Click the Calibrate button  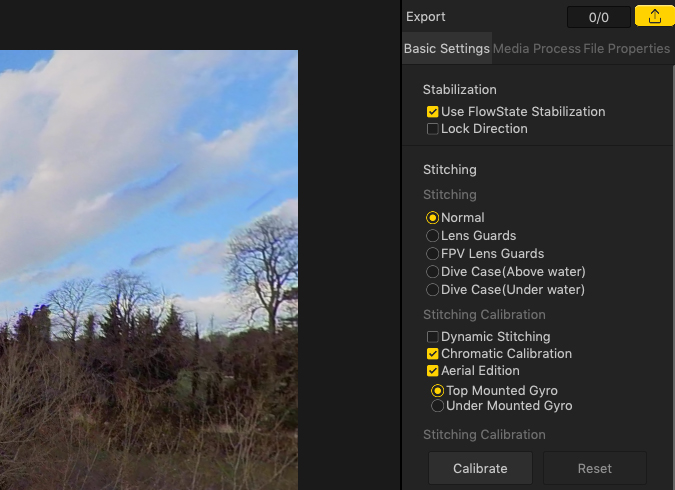pyautogui.click(x=480, y=468)
